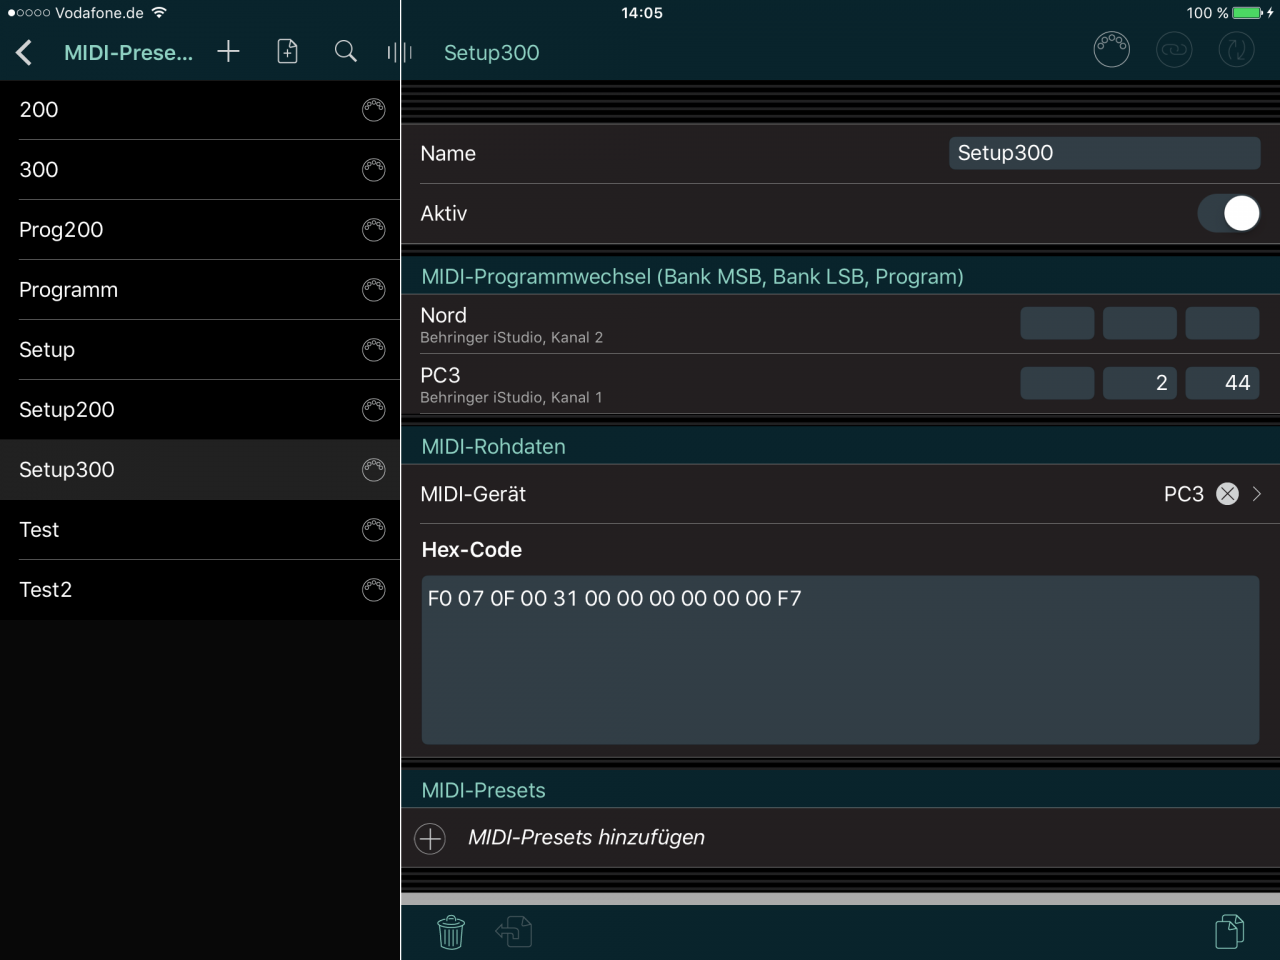Select the 300 preset

pyautogui.click(x=200, y=170)
